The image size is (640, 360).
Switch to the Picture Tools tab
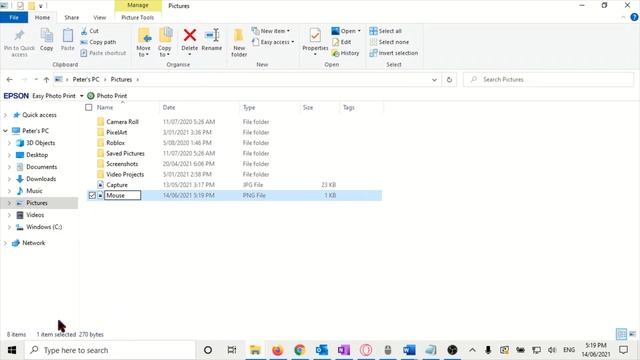coord(138,18)
